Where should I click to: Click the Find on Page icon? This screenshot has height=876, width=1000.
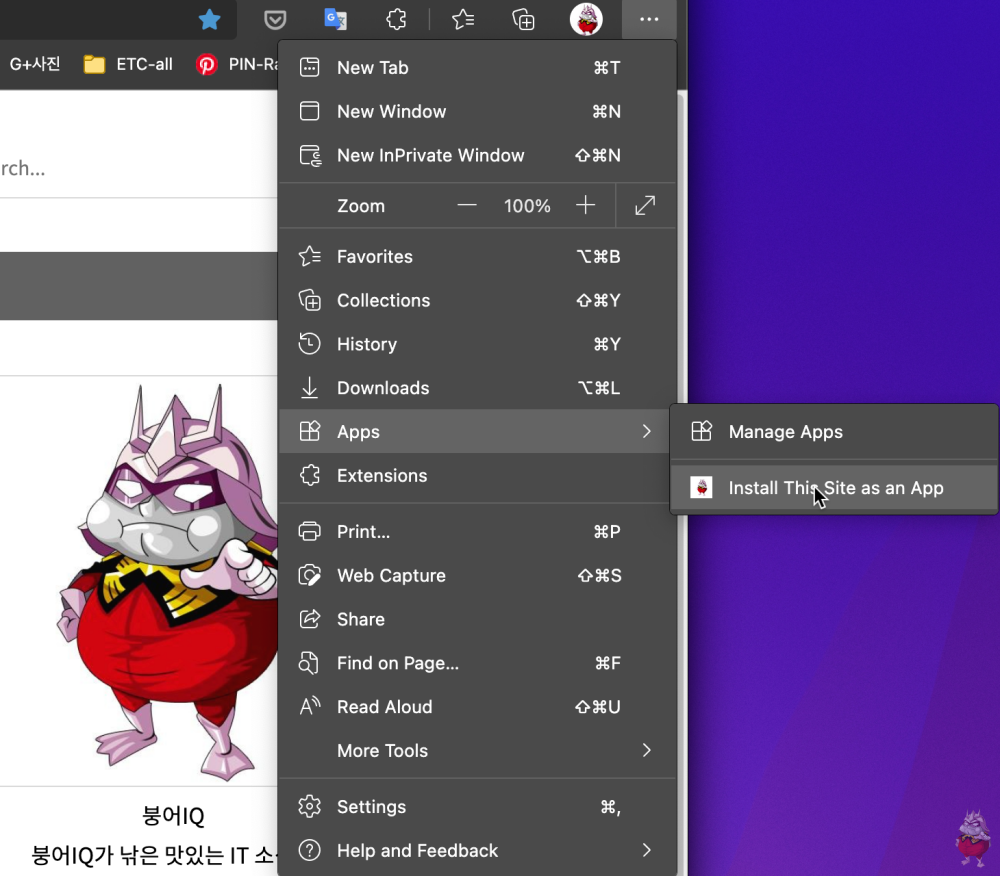pos(309,663)
